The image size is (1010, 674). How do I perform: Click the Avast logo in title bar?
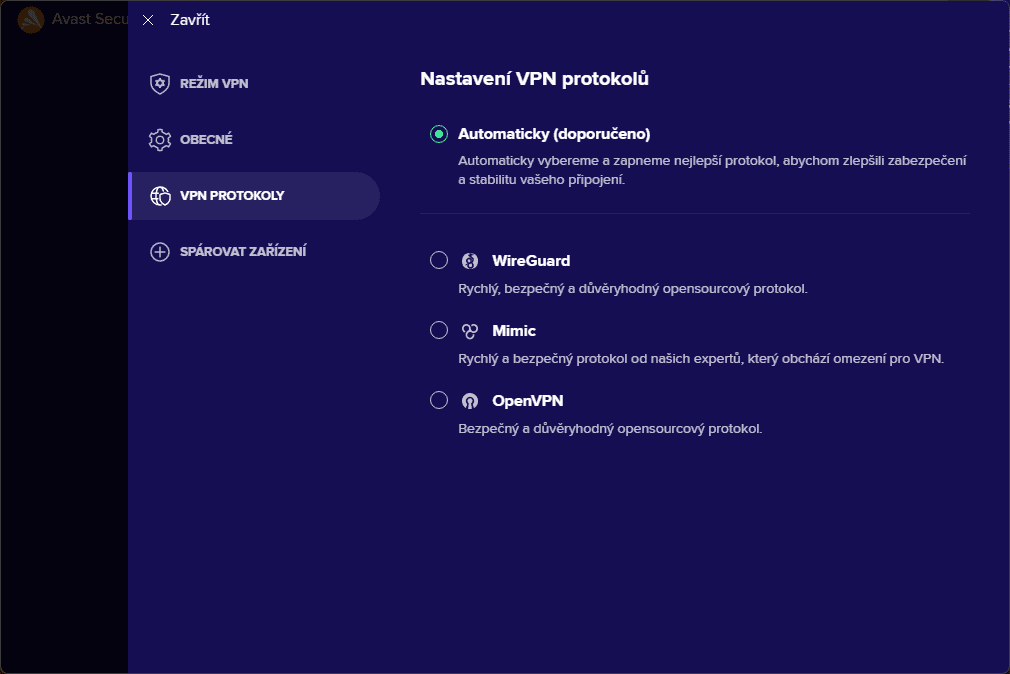pyautogui.click(x=31, y=20)
